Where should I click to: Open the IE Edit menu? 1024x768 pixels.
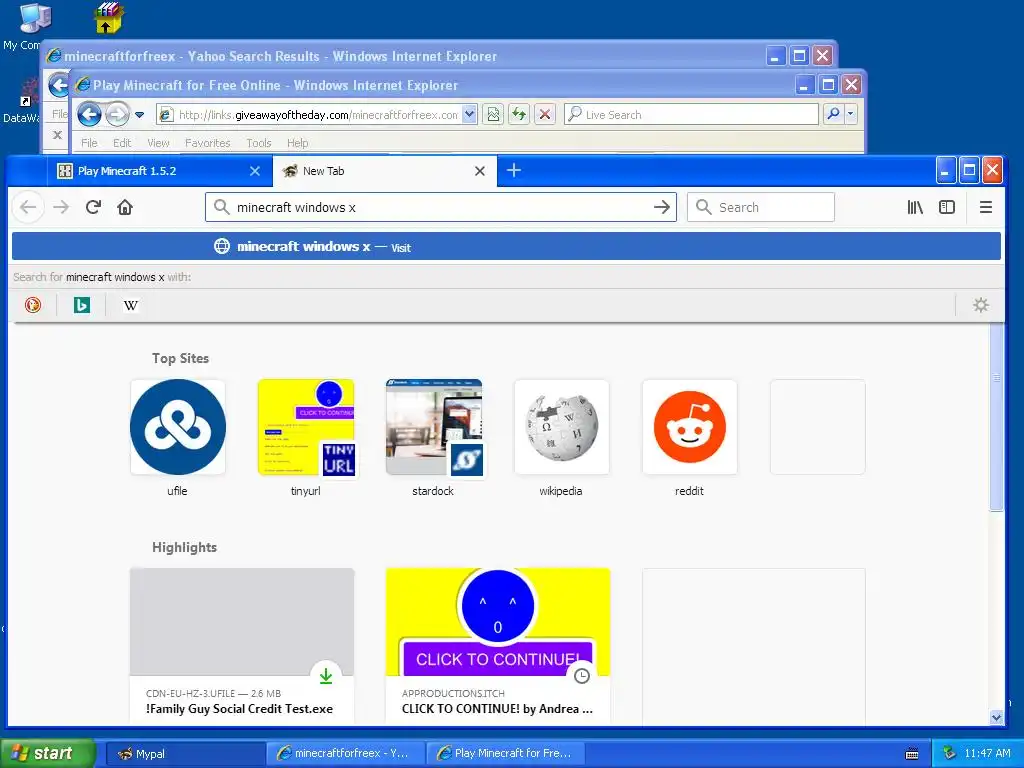[x=122, y=143]
